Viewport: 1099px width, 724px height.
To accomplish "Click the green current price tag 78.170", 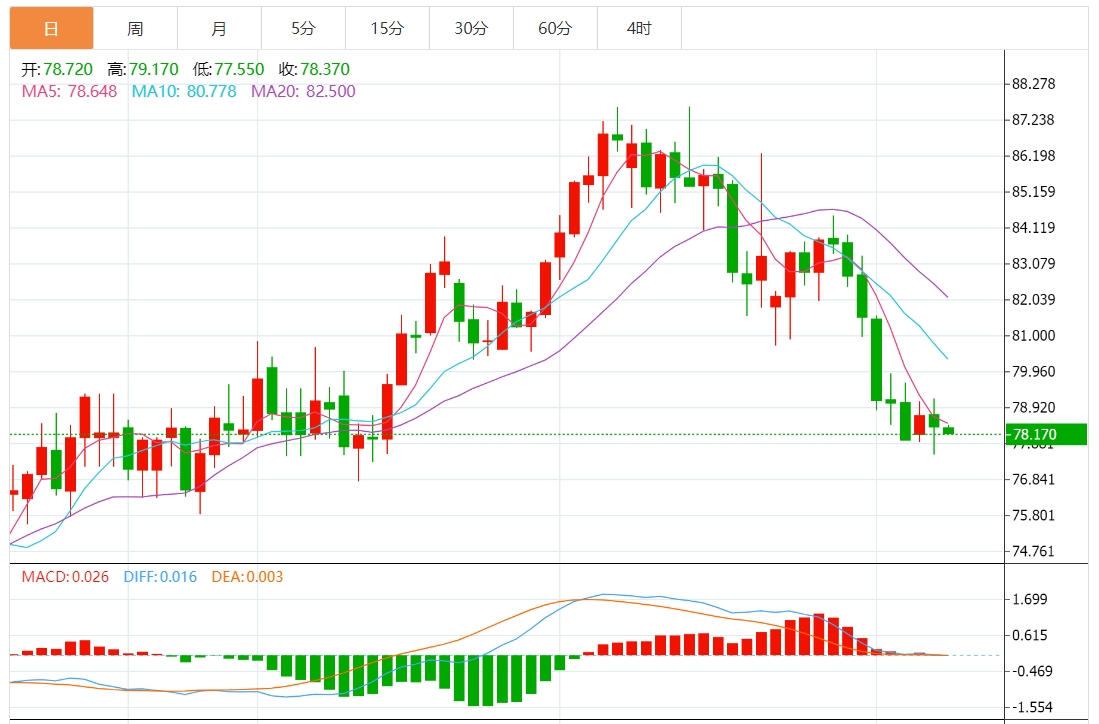I will pyautogui.click(x=1046, y=435).
